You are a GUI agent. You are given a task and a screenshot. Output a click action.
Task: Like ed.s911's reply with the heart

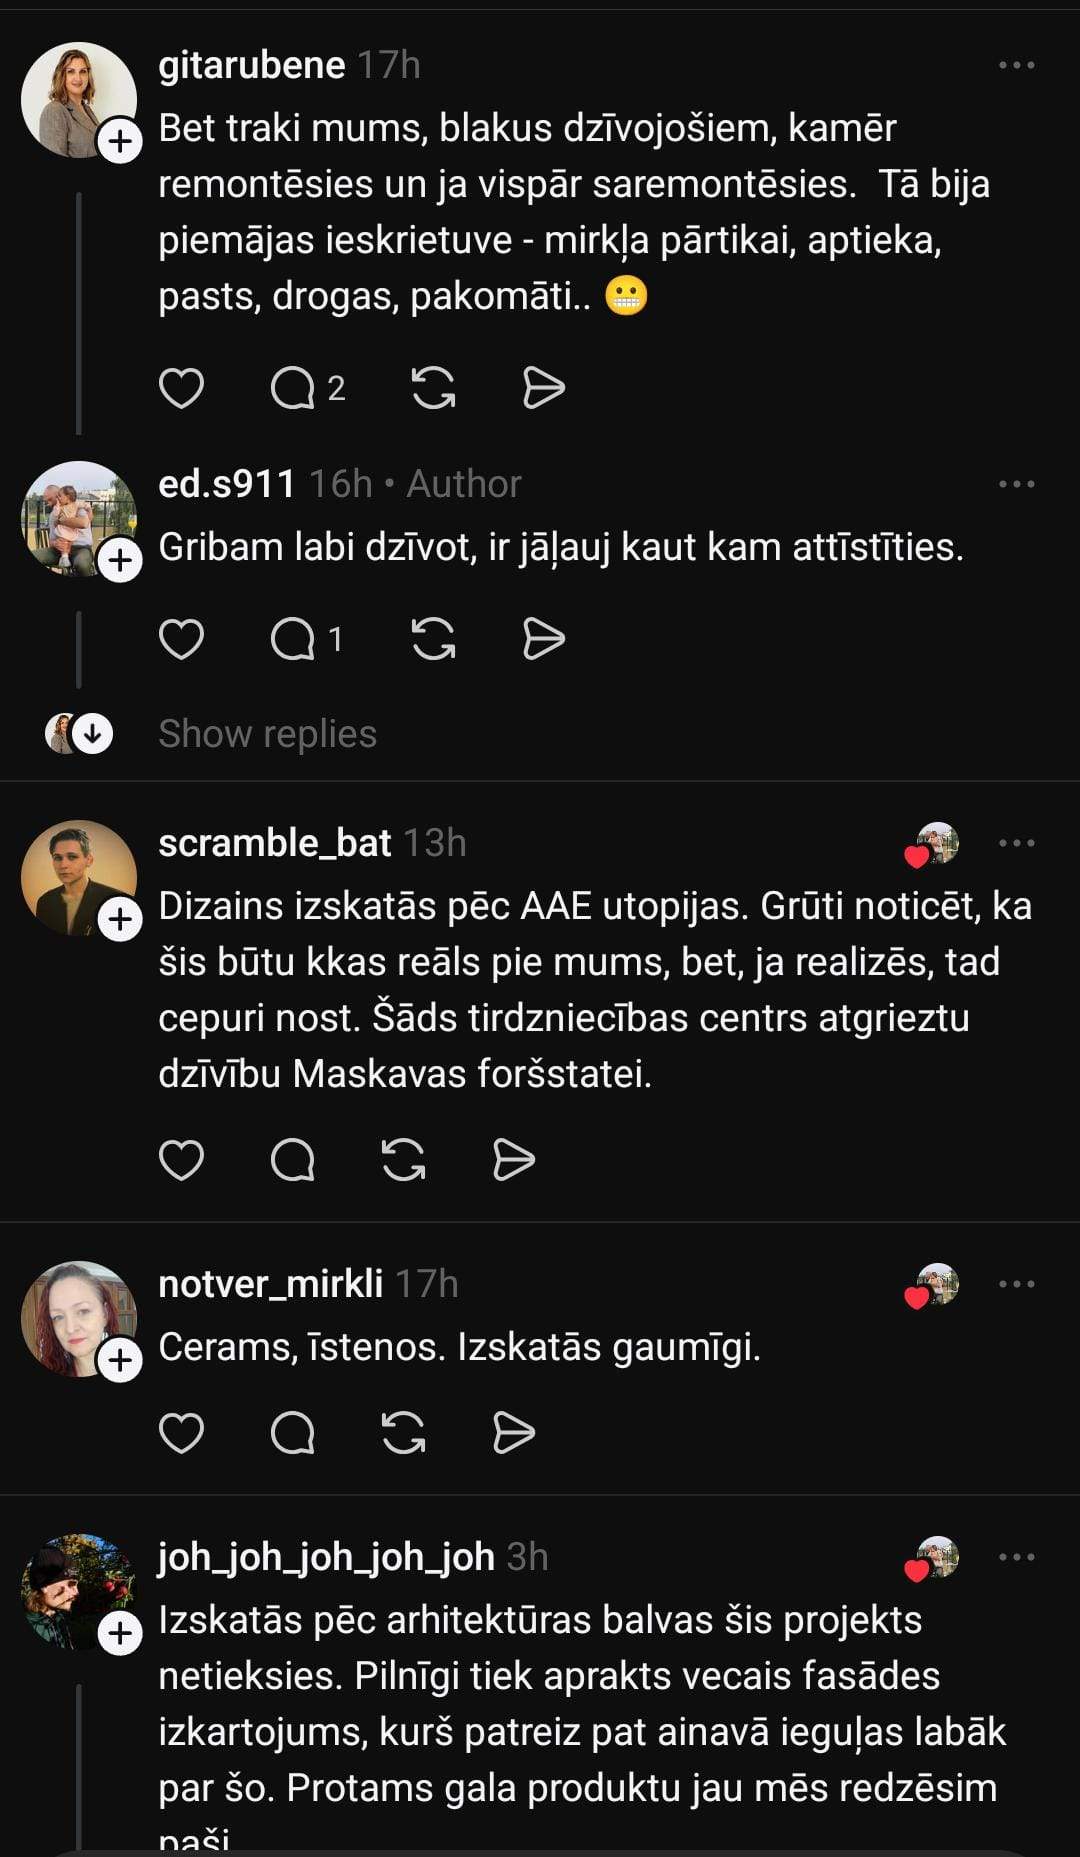click(181, 639)
